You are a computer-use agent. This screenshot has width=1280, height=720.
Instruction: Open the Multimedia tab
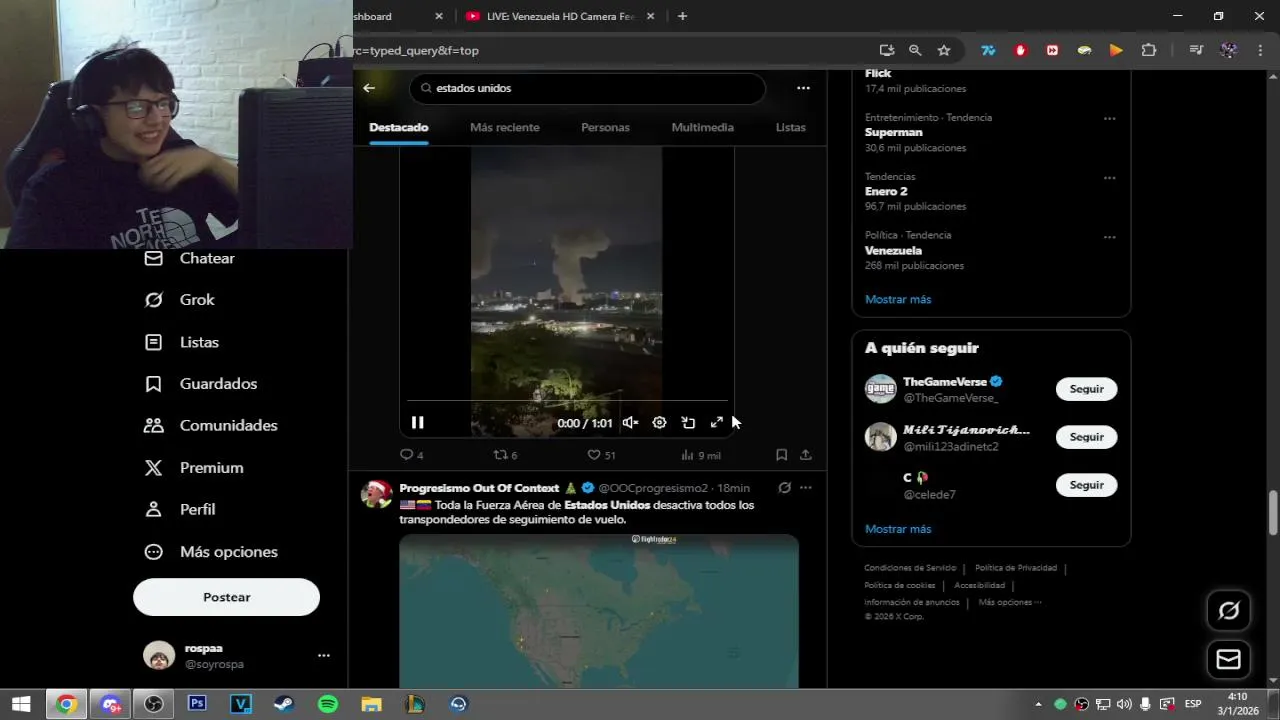[702, 128]
